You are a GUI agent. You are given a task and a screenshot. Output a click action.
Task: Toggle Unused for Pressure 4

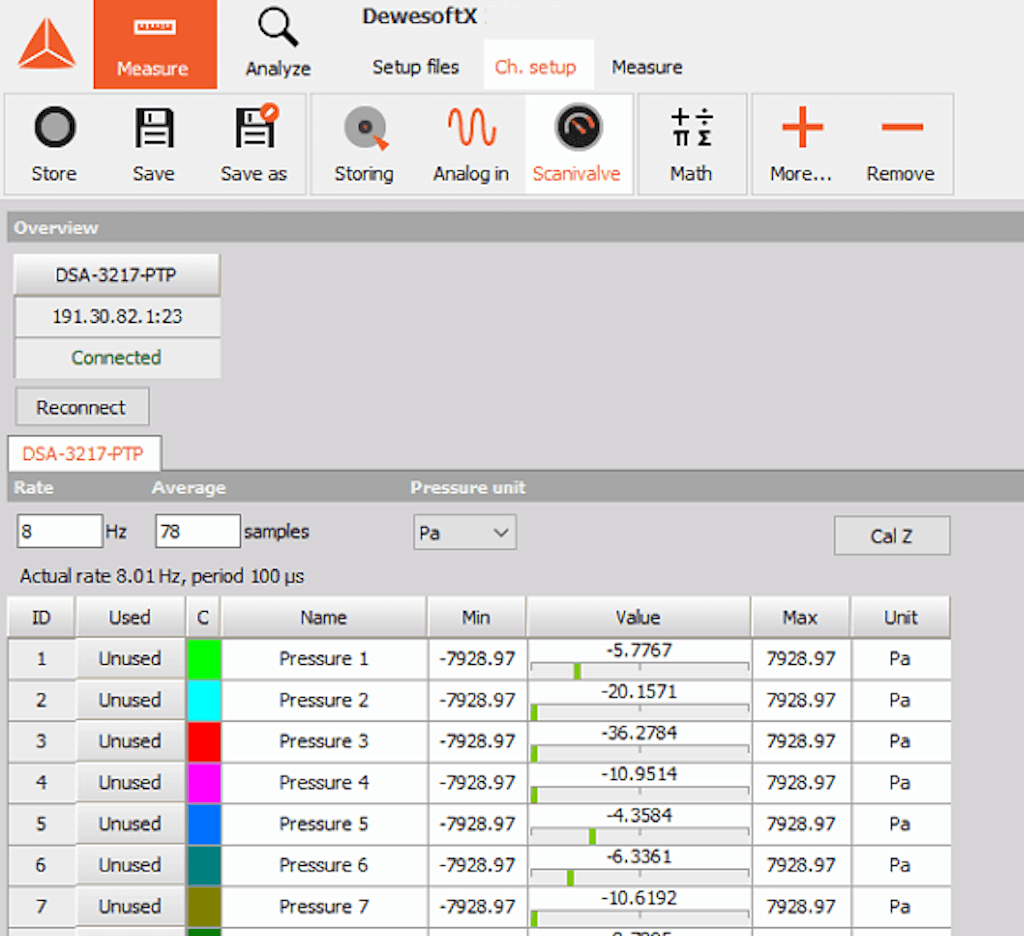point(130,783)
